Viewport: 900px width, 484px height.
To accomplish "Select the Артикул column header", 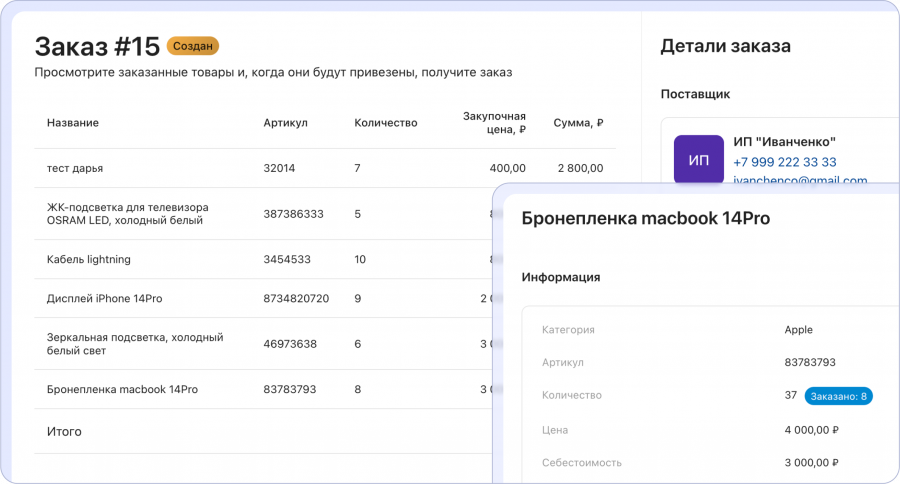I will pos(285,123).
